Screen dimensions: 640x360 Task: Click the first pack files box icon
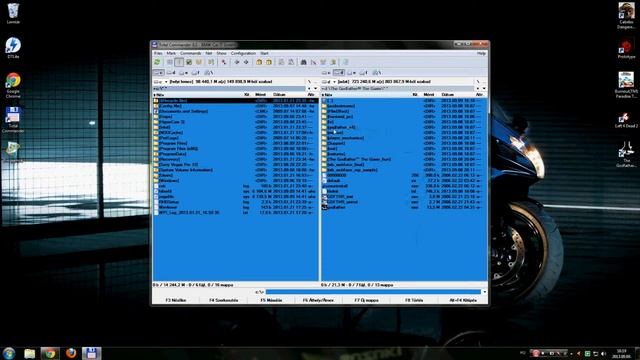tap(259, 62)
